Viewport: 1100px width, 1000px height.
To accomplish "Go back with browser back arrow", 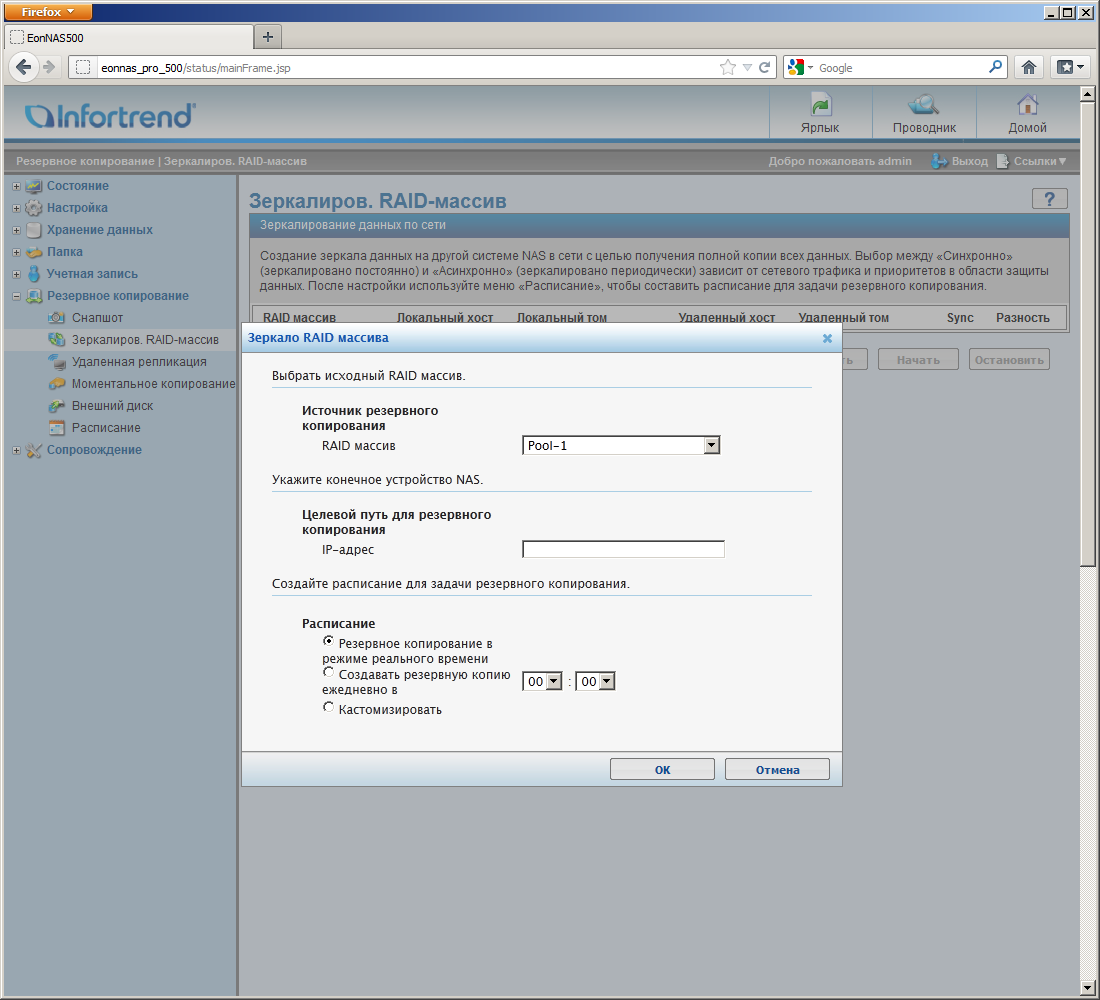I will pyautogui.click(x=23, y=67).
